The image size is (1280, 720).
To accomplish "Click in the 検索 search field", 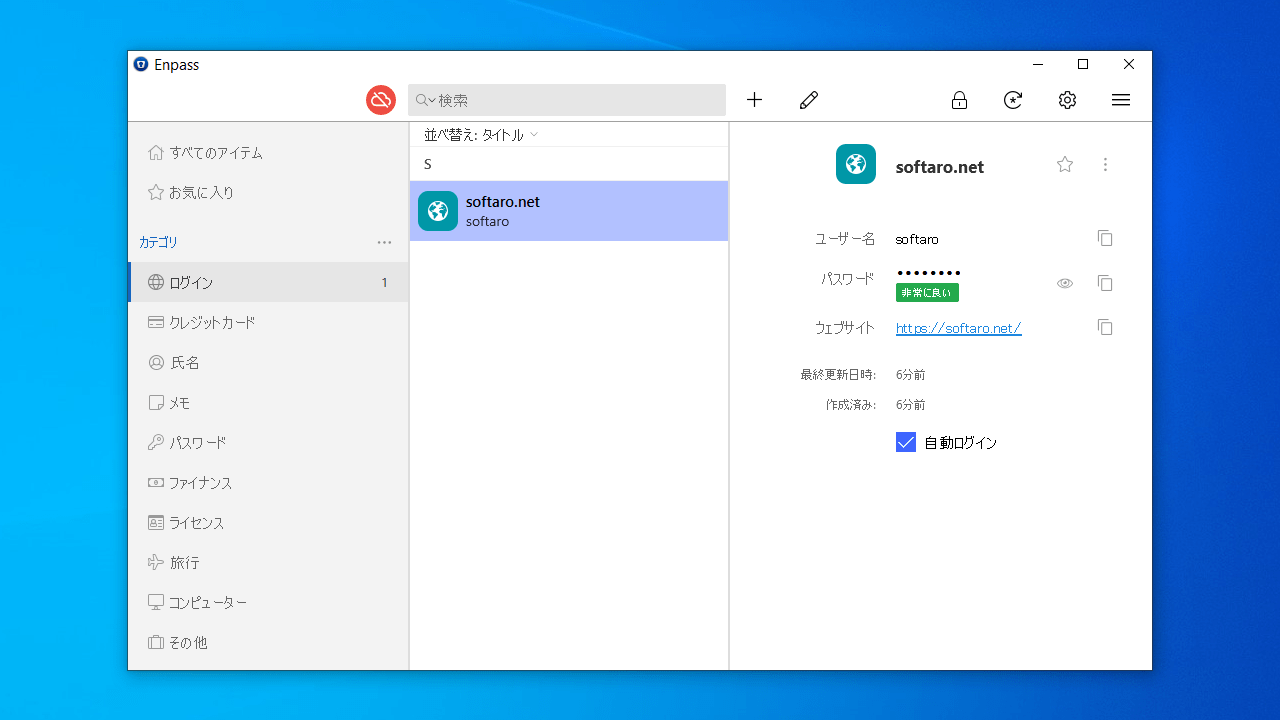I will [567, 100].
